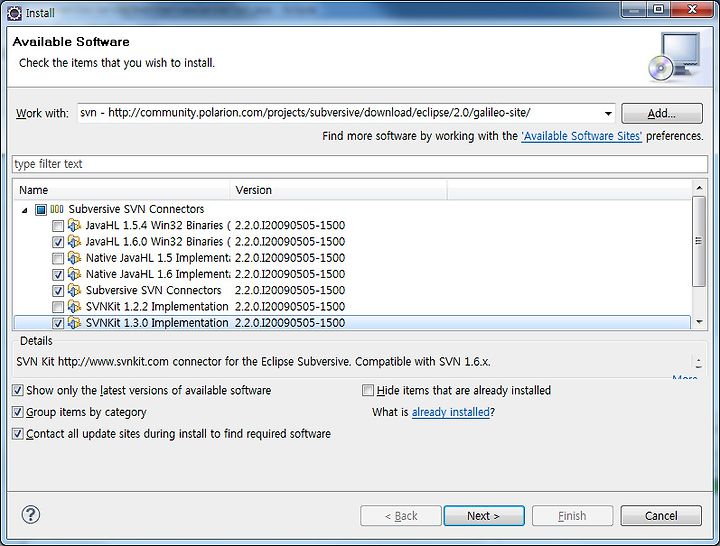720x546 pixels.
Task: Click the Cancel button
Action: click(661, 516)
